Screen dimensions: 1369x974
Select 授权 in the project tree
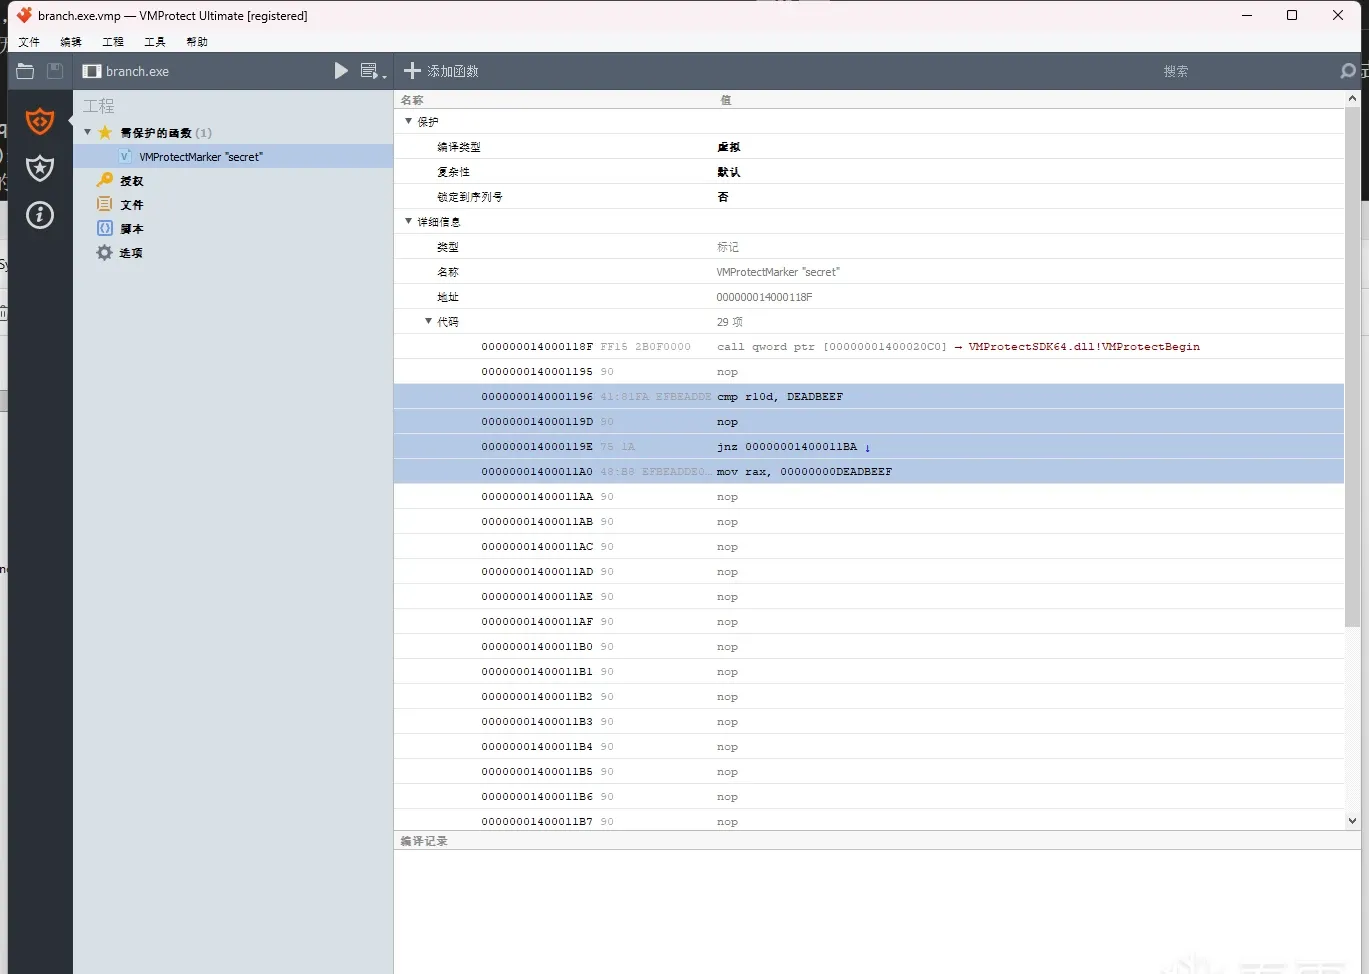coord(132,181)
